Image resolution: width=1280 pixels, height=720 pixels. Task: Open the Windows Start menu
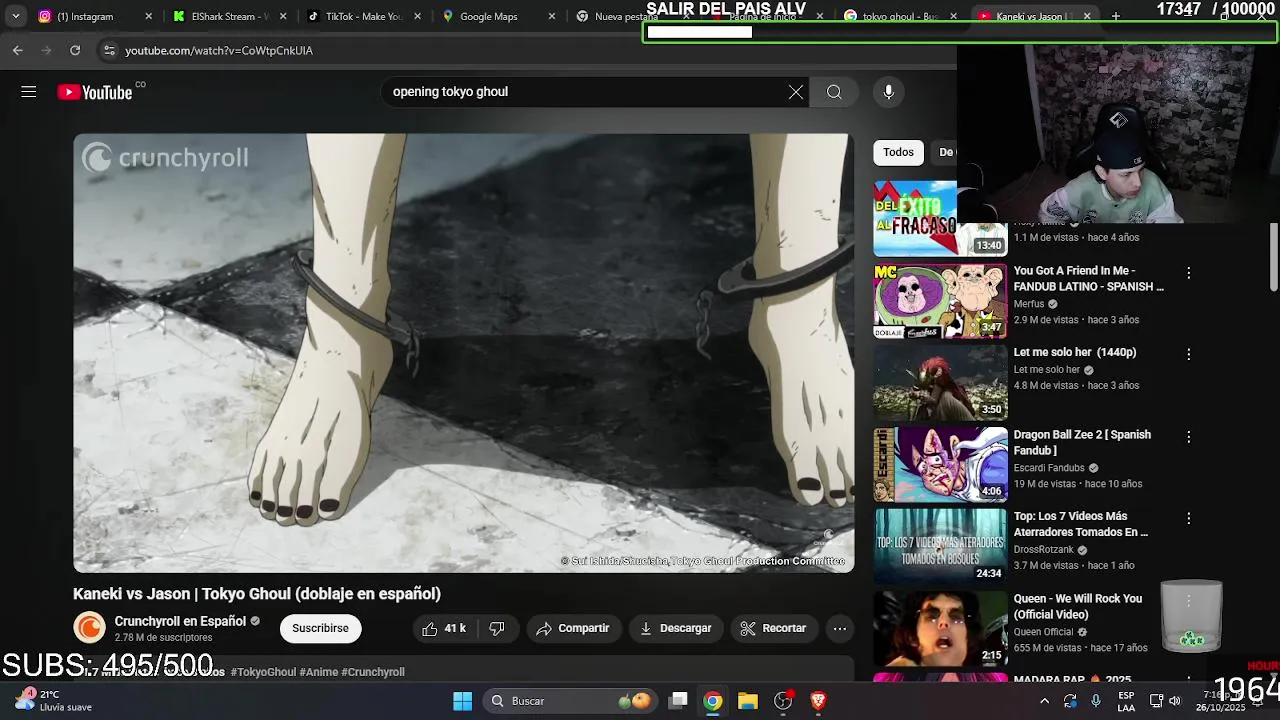462,701
